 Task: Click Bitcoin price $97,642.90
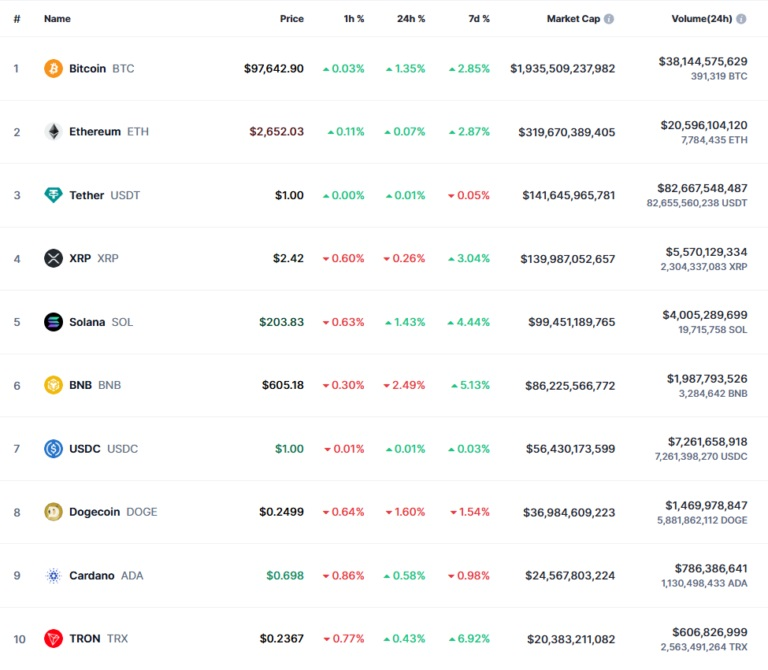[274, 68]
